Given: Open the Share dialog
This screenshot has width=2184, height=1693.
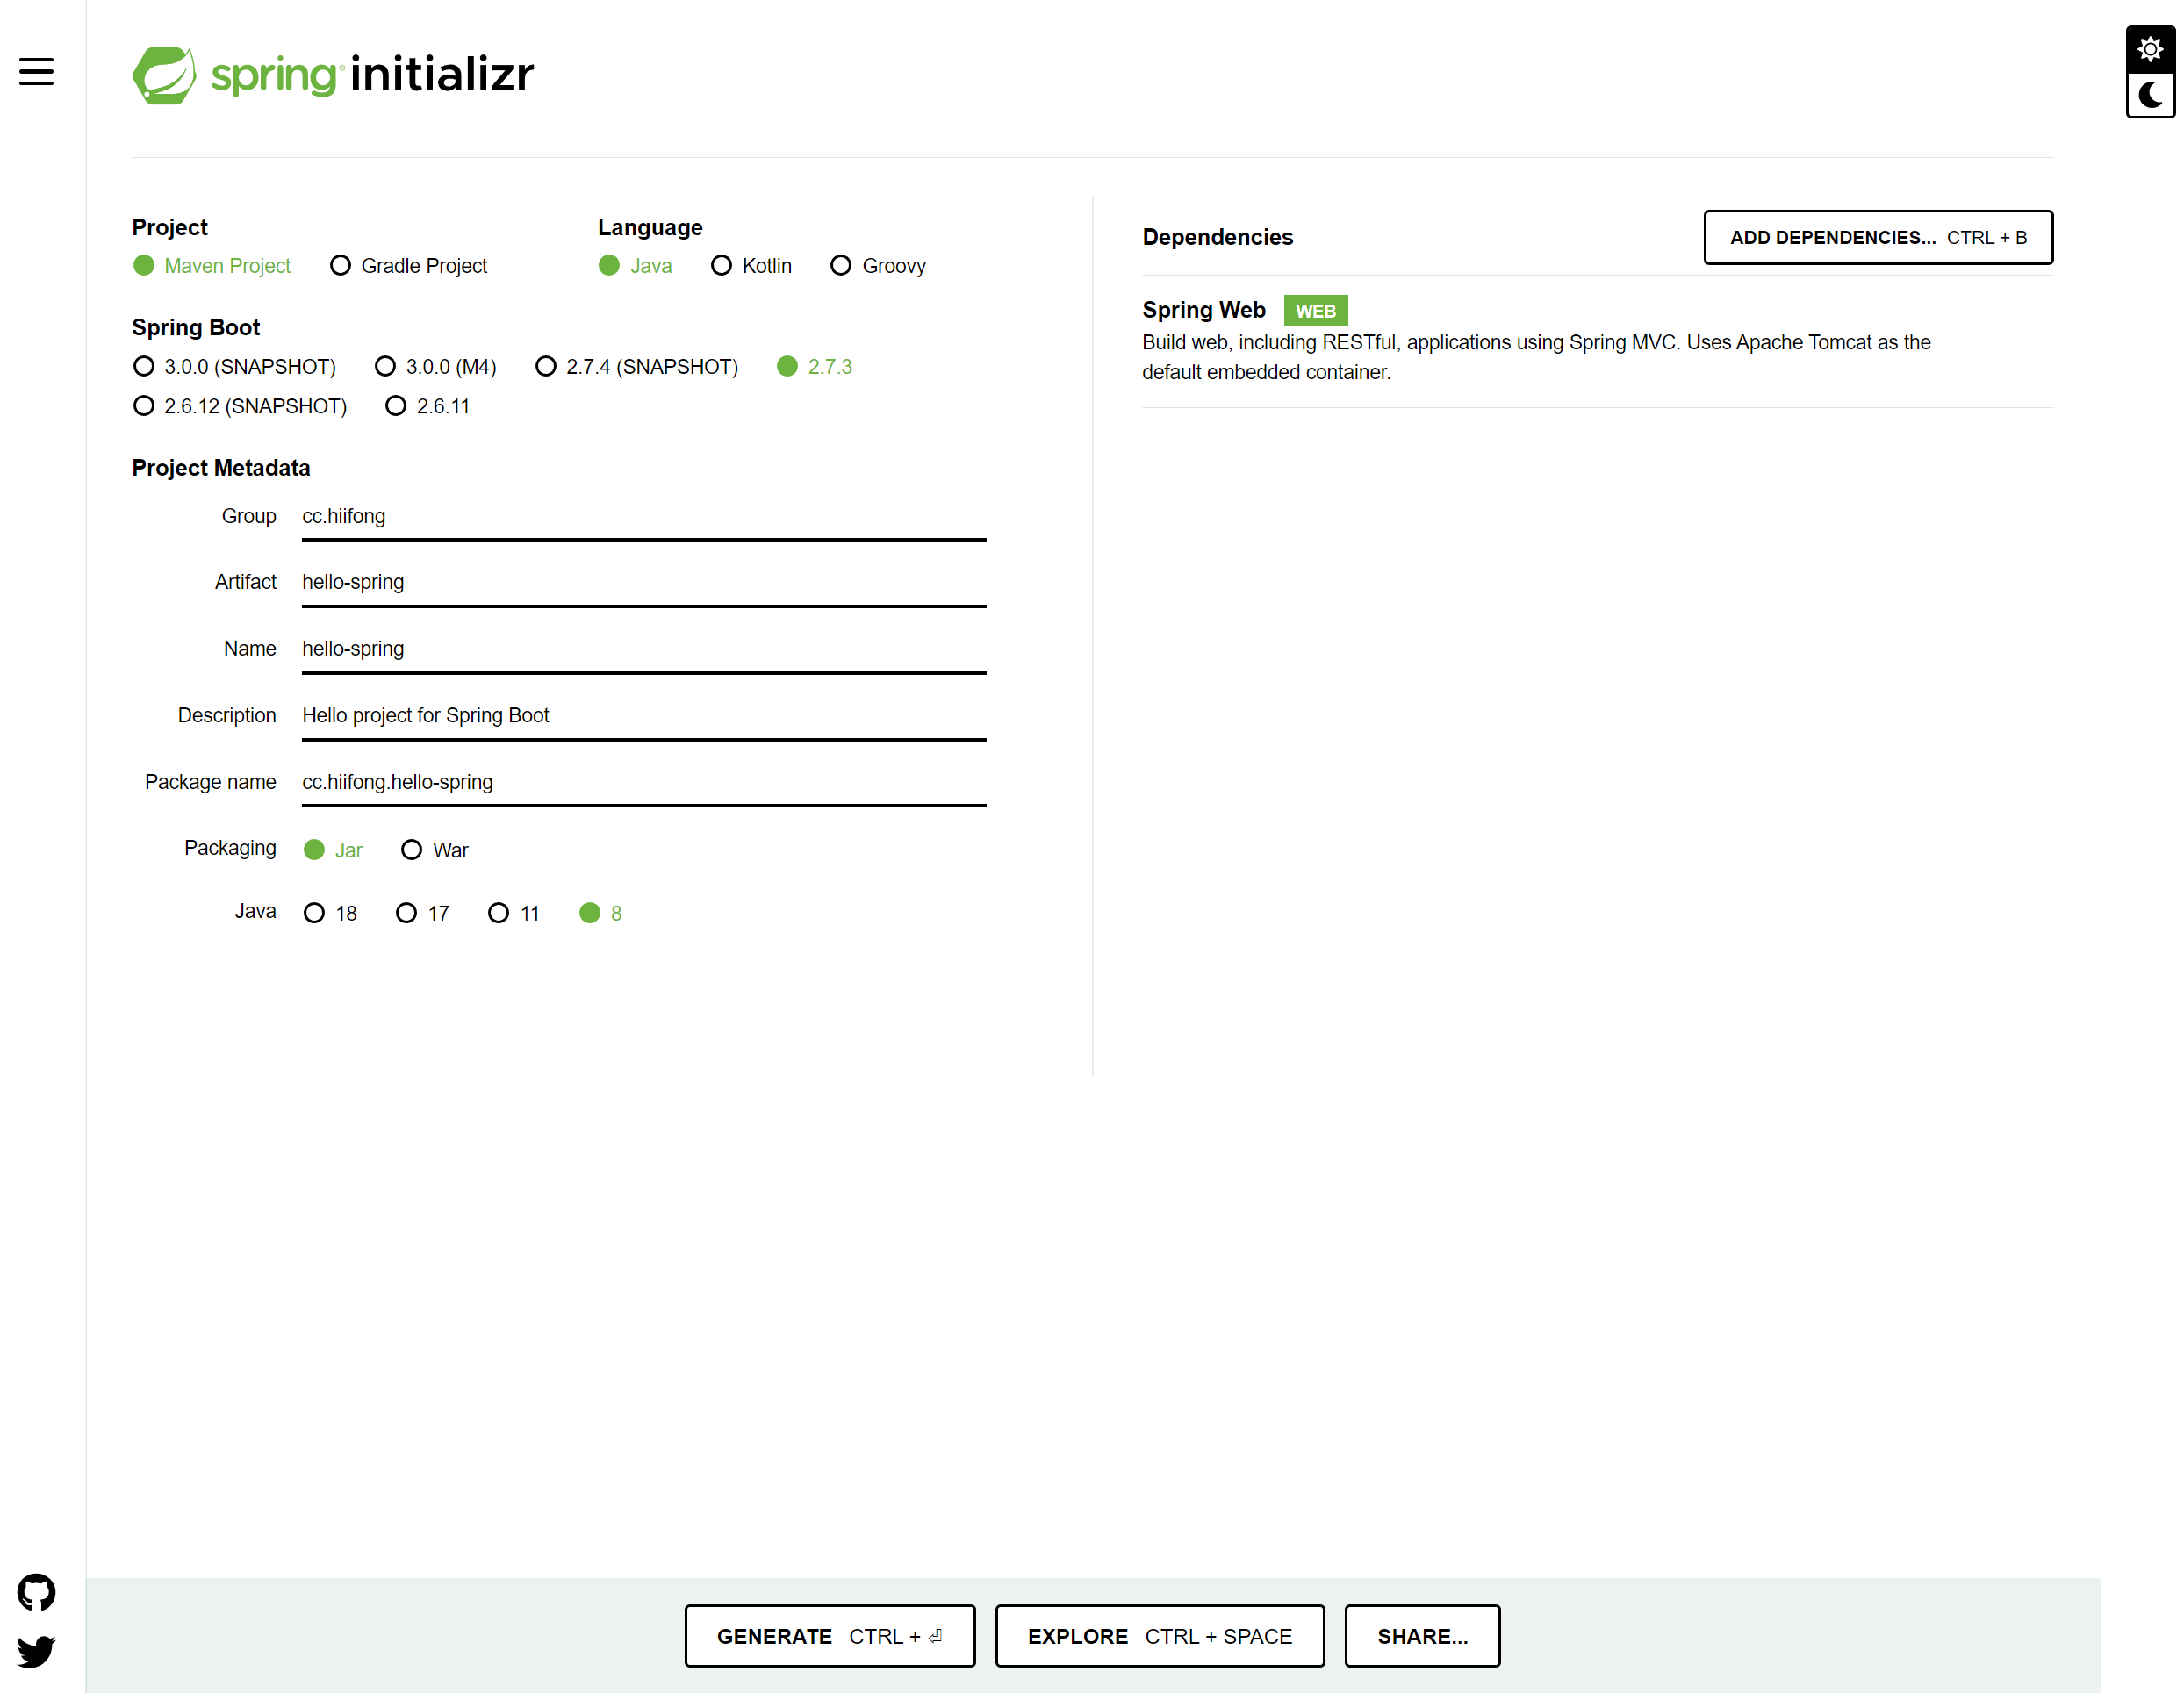Looking at the screenshot, I should [x=1421, y=1636].
